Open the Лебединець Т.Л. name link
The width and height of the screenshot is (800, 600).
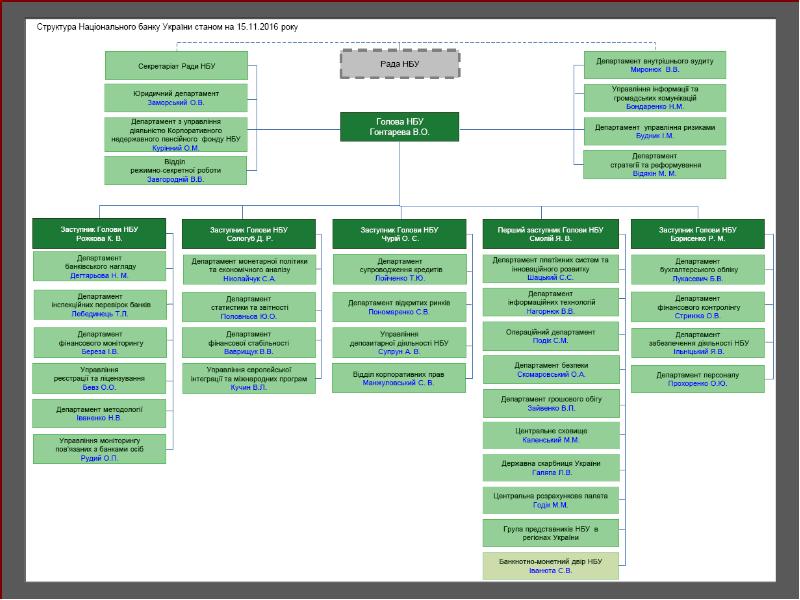point(99,313)
